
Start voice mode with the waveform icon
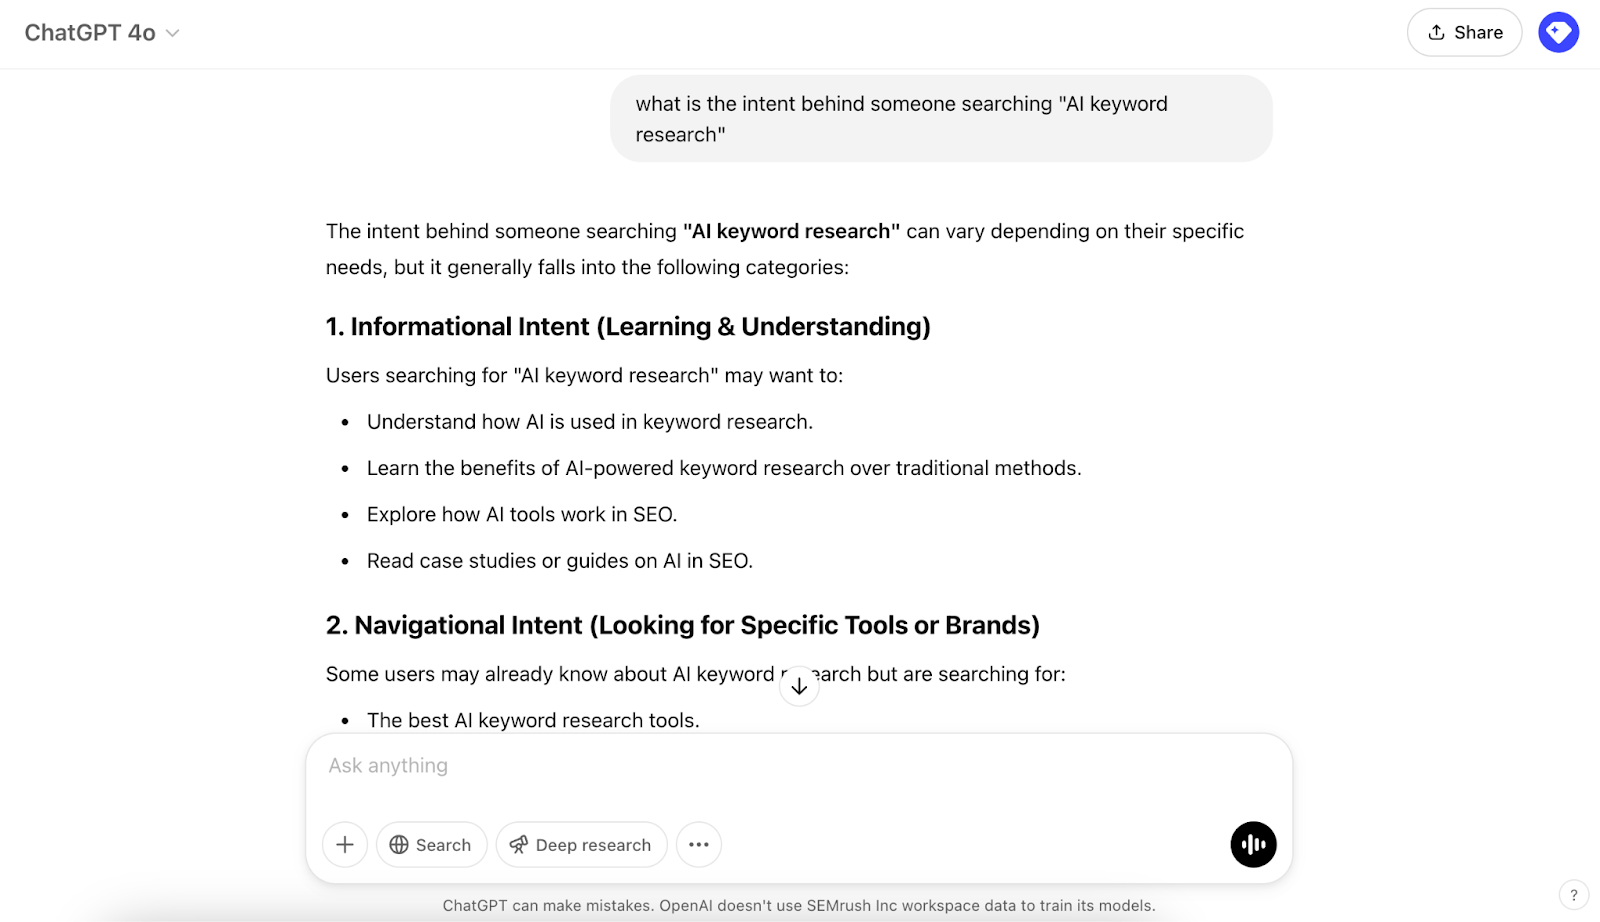click(1252, 844)
